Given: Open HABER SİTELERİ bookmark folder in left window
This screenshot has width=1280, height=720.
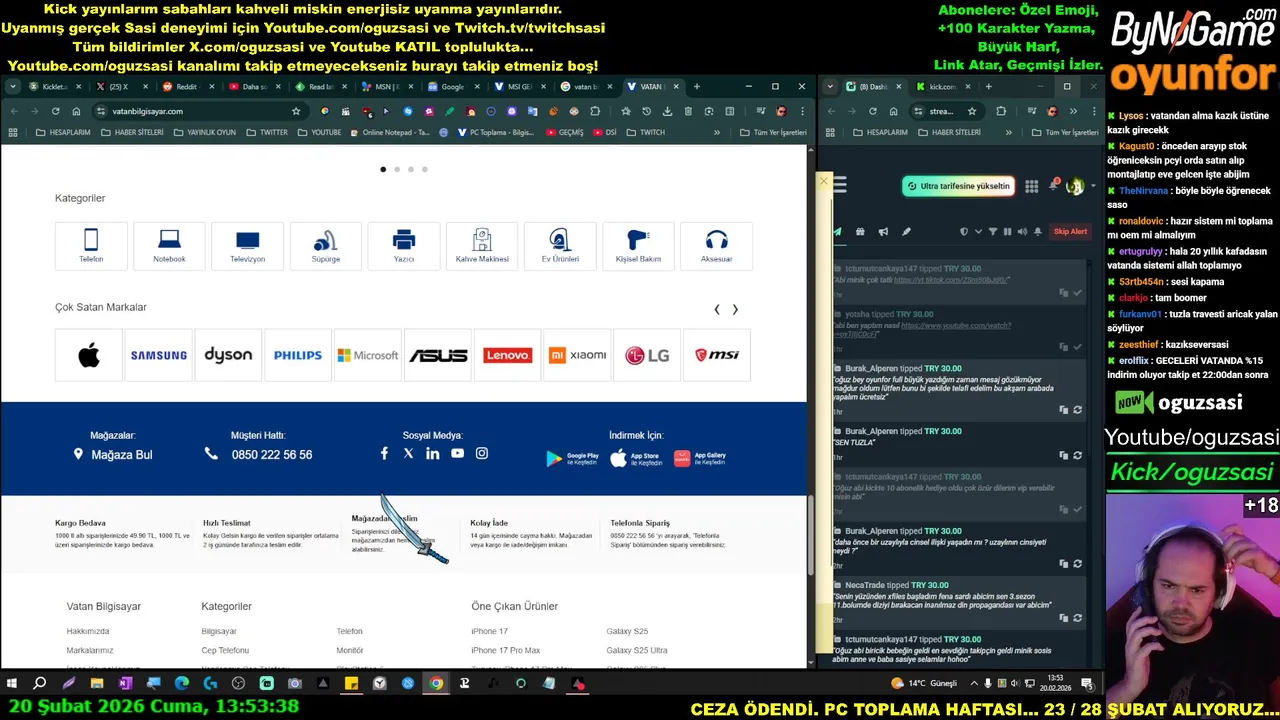Looking at the screenshot, I should (x=130, y=132).
